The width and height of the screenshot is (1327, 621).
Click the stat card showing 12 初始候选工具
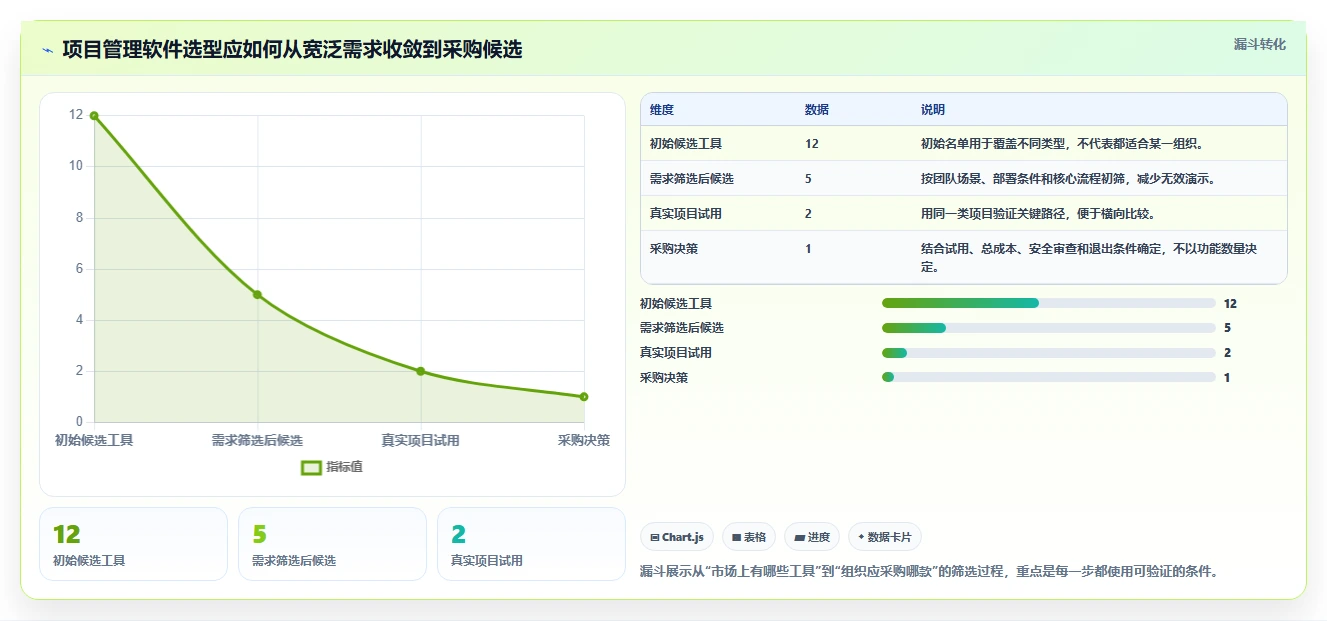[x=133, y=544]
